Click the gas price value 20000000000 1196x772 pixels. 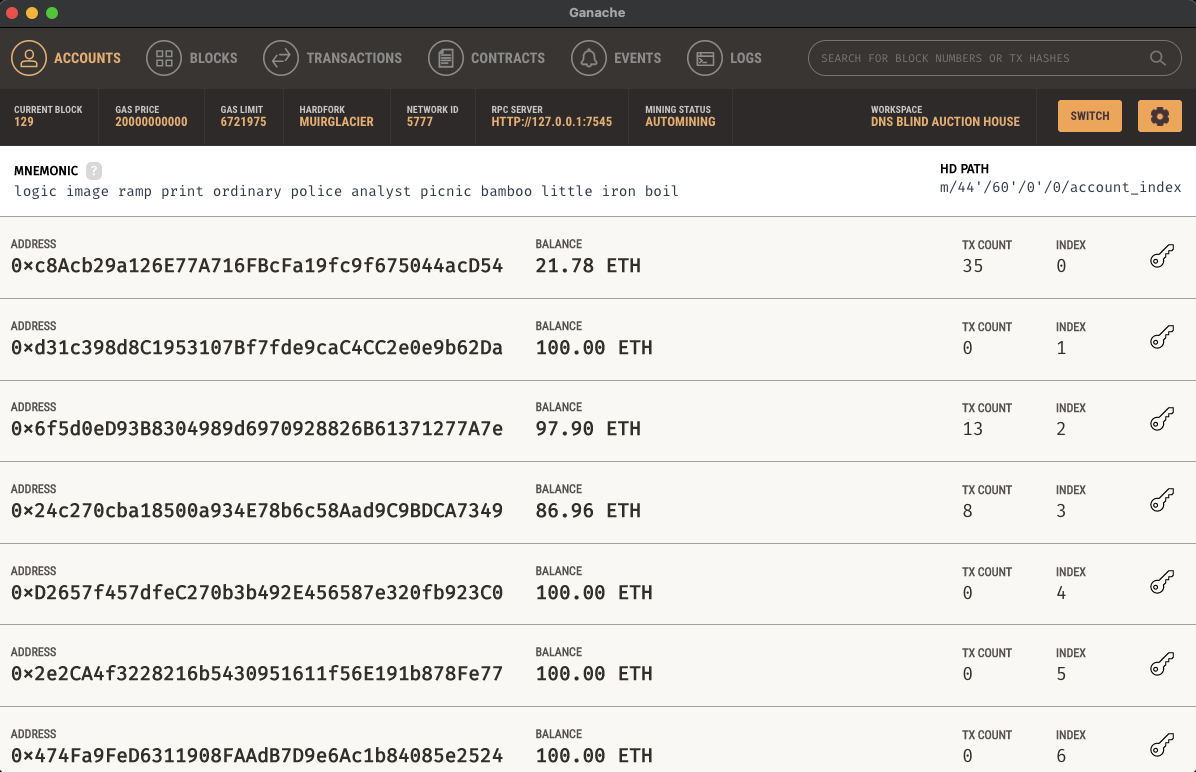[151, 122]
